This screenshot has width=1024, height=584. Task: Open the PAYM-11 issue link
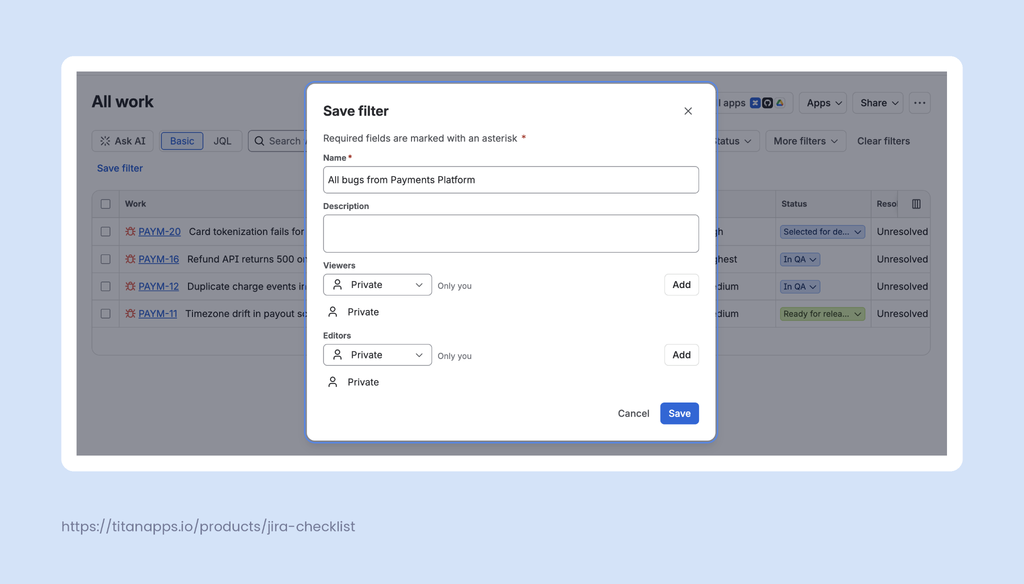(x=157, y=314)
